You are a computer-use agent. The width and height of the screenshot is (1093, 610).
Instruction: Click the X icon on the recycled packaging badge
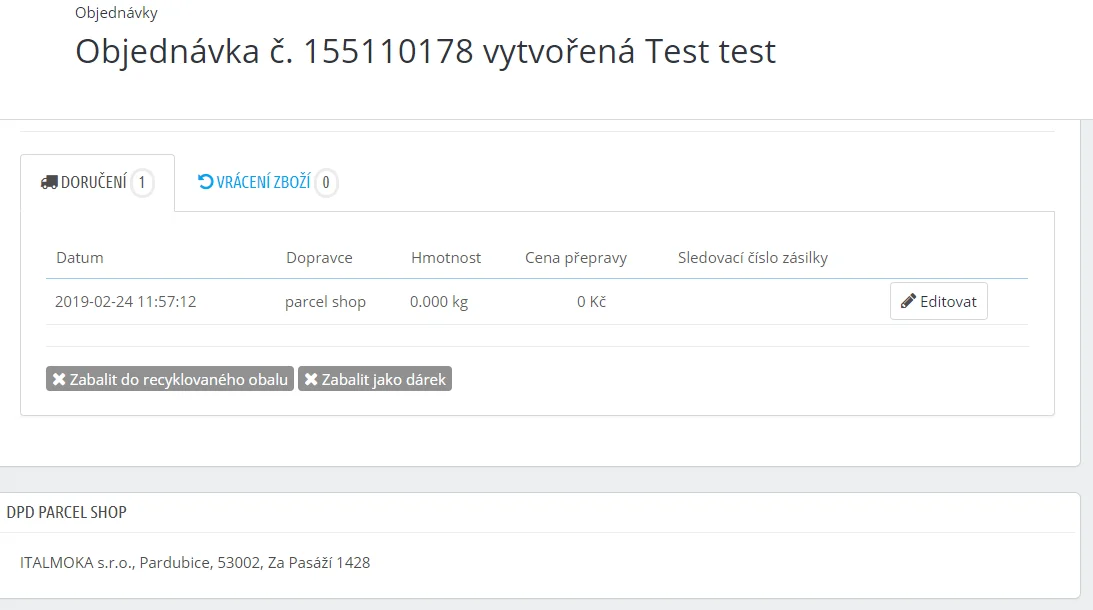click(59, 379)
